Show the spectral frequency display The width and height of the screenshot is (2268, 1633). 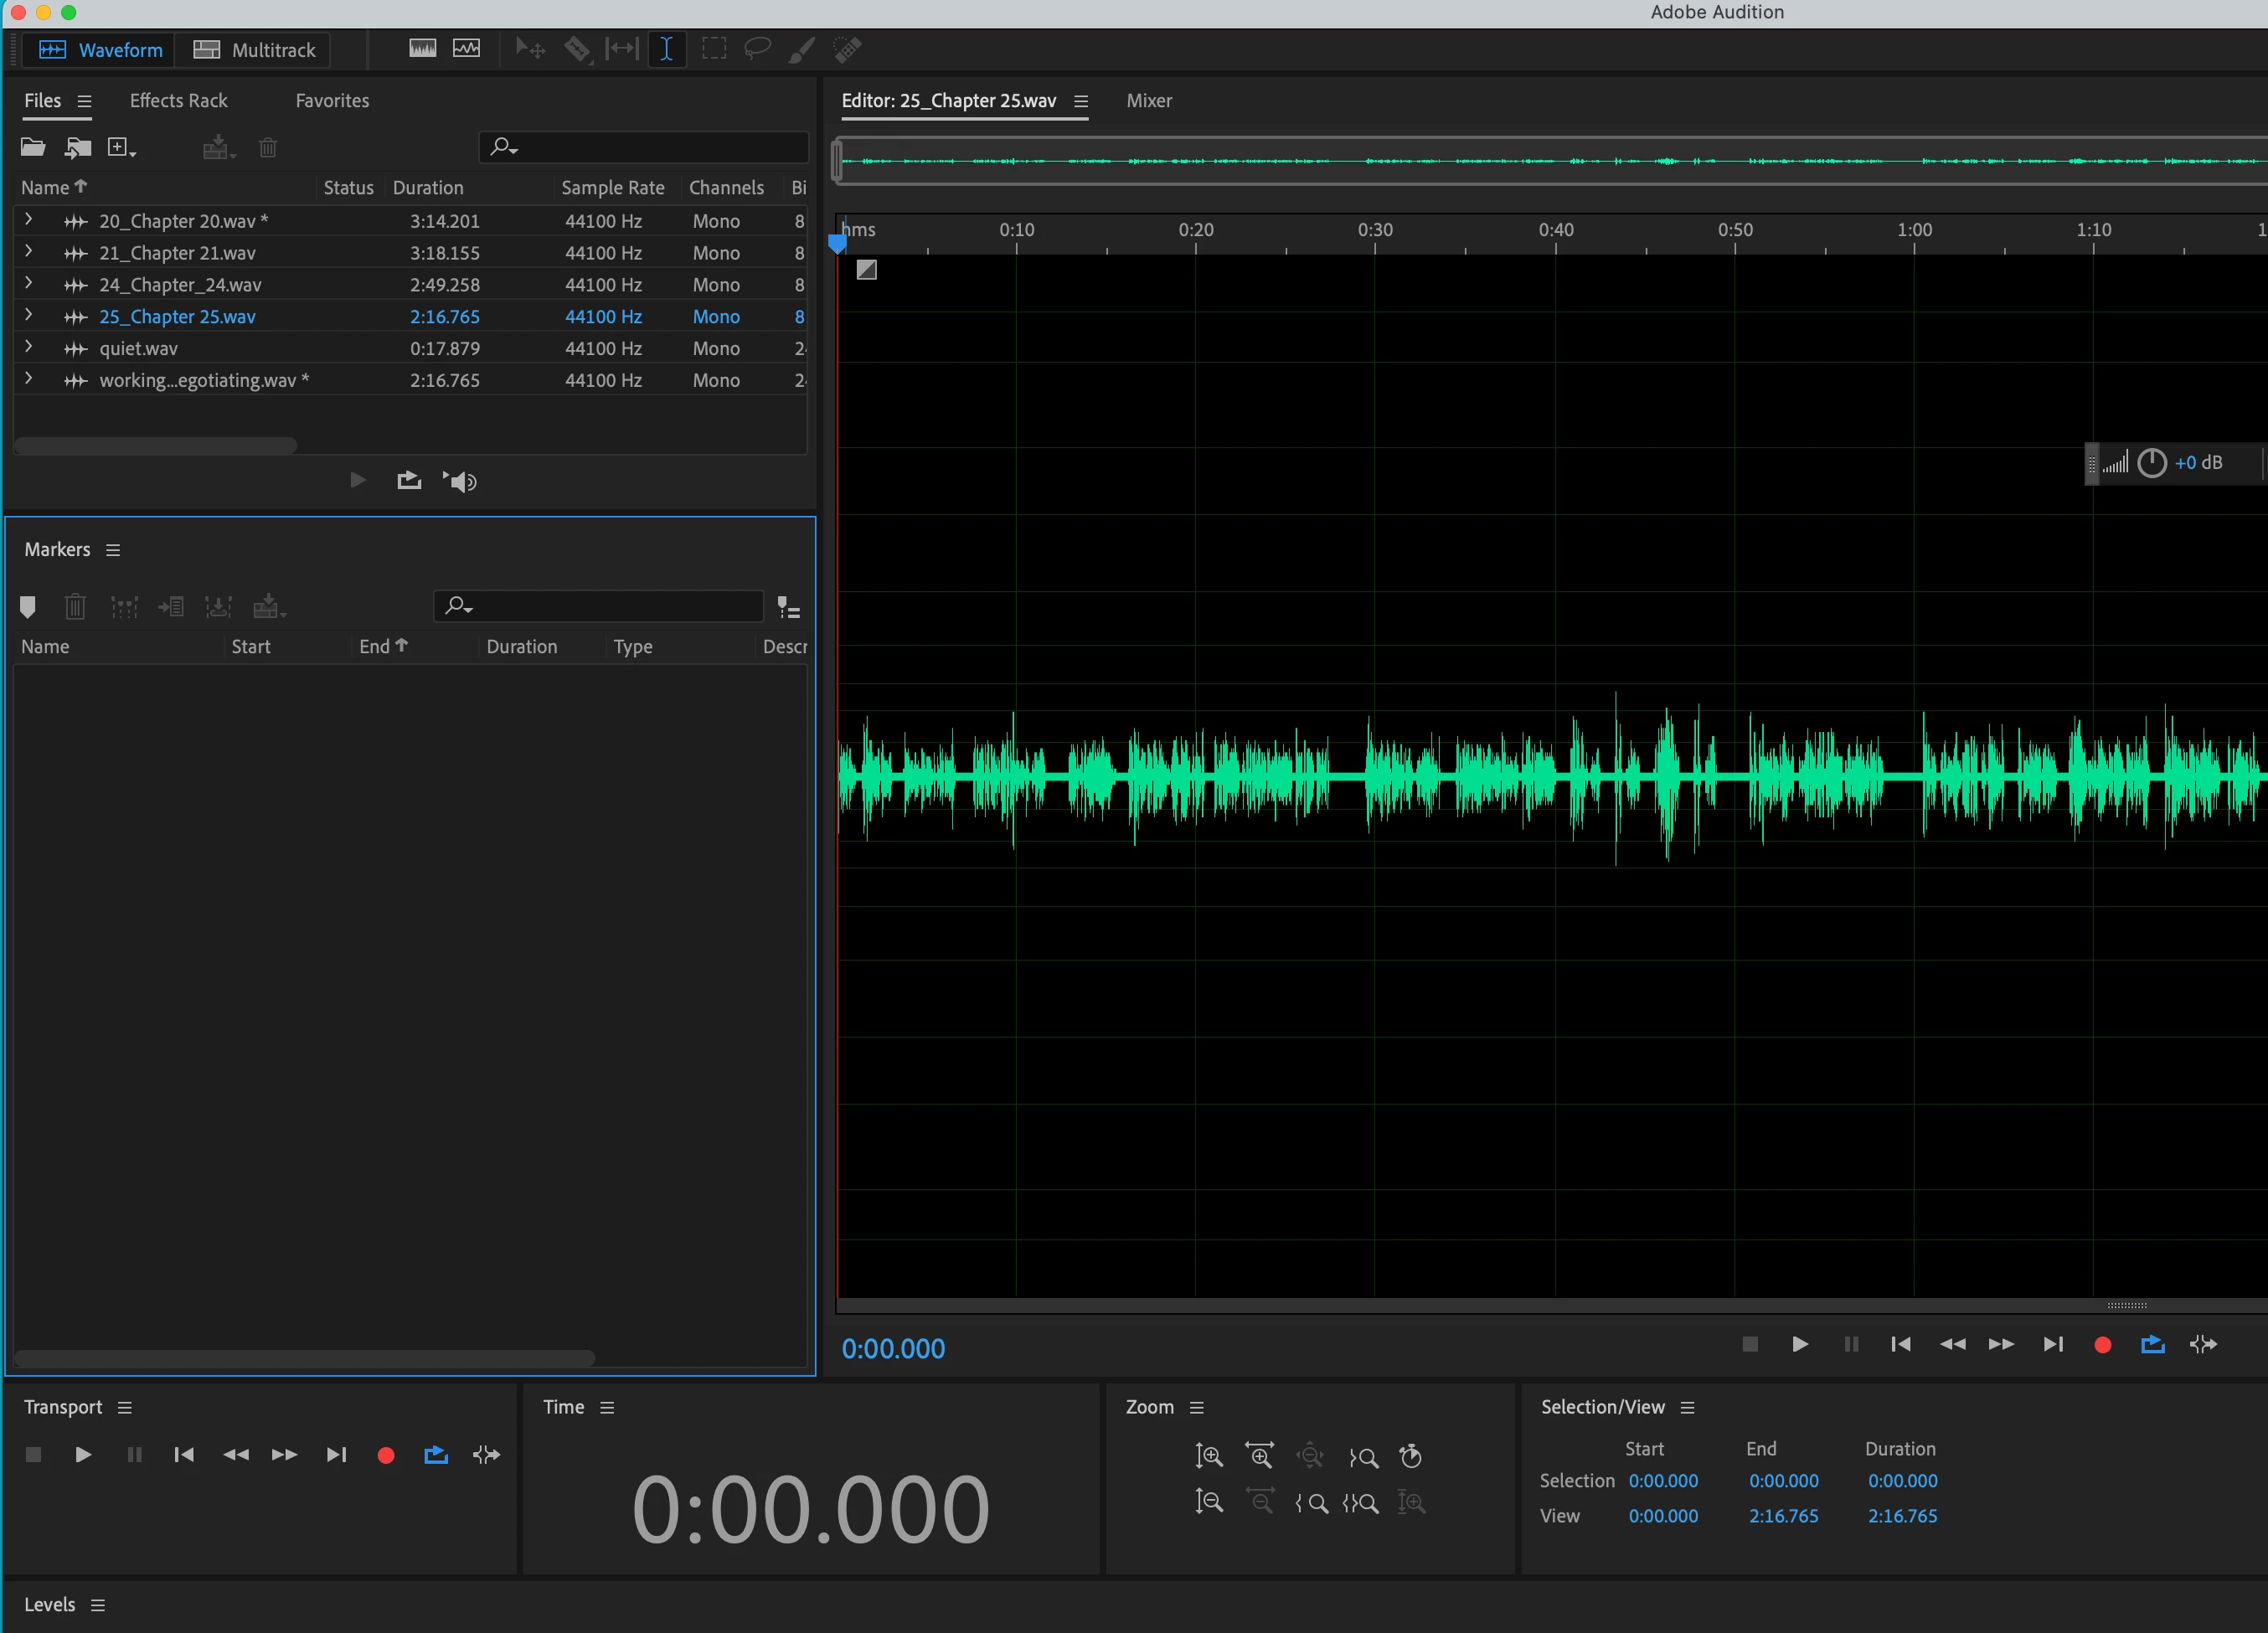coord(422,49)
